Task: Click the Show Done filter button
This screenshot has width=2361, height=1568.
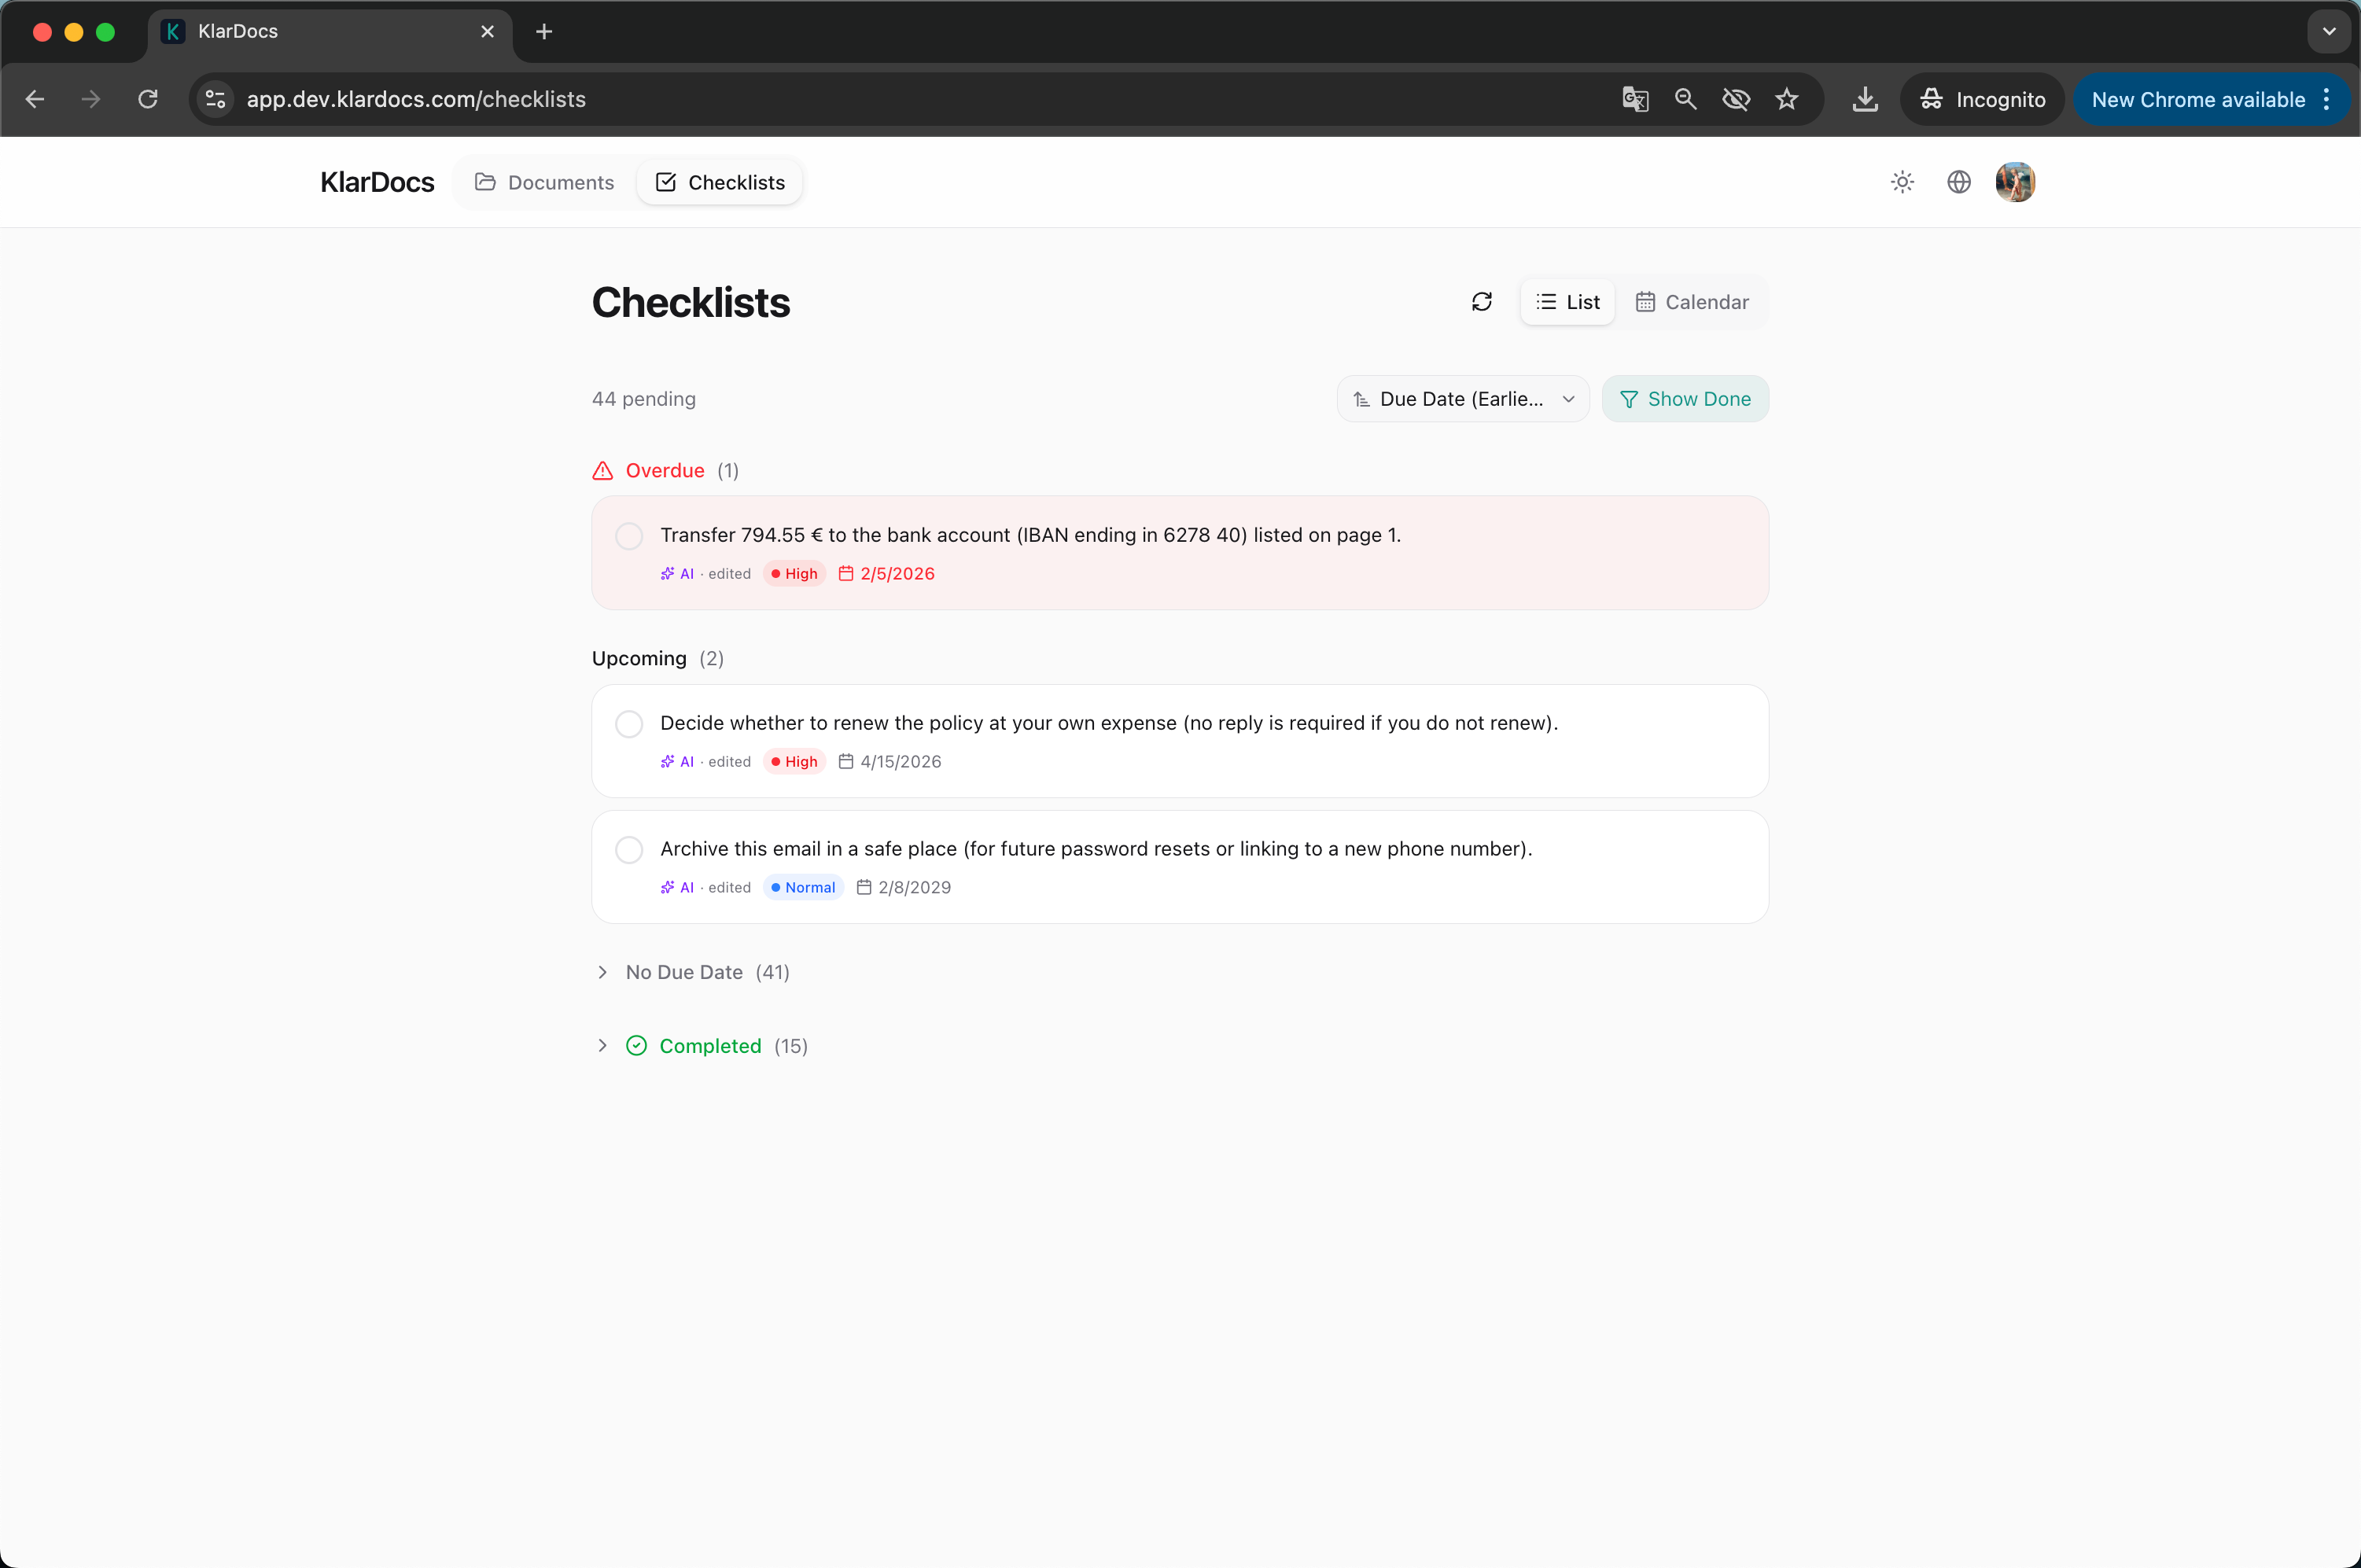Action: (1685, 399)
